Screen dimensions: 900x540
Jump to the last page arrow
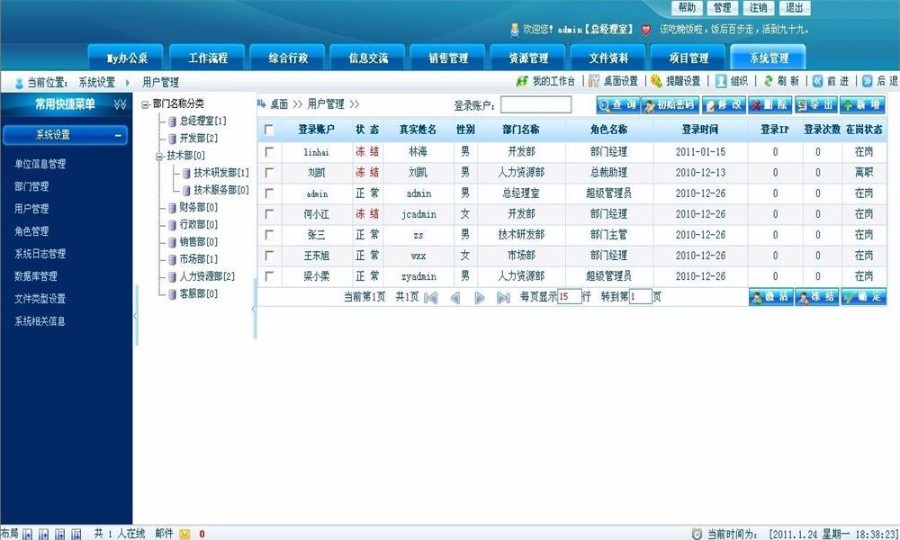503,297
